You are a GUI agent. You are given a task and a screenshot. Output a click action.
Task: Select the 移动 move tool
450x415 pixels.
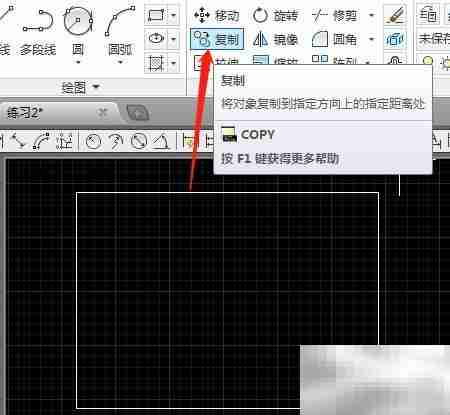(x=217, y=15)
